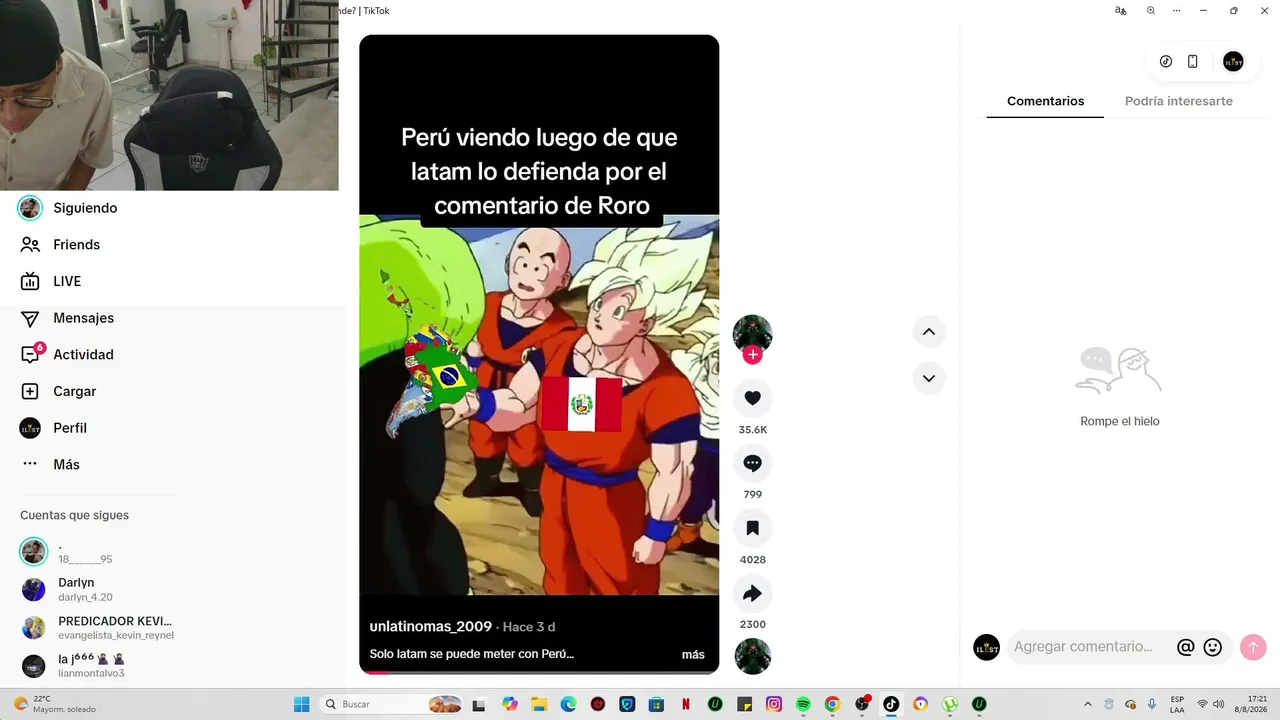This screenshot has height=720, width=1280.
Task: Open the Wi-Fi network icon in tray
Action: pyautogui.click(x=1202, y=704)
